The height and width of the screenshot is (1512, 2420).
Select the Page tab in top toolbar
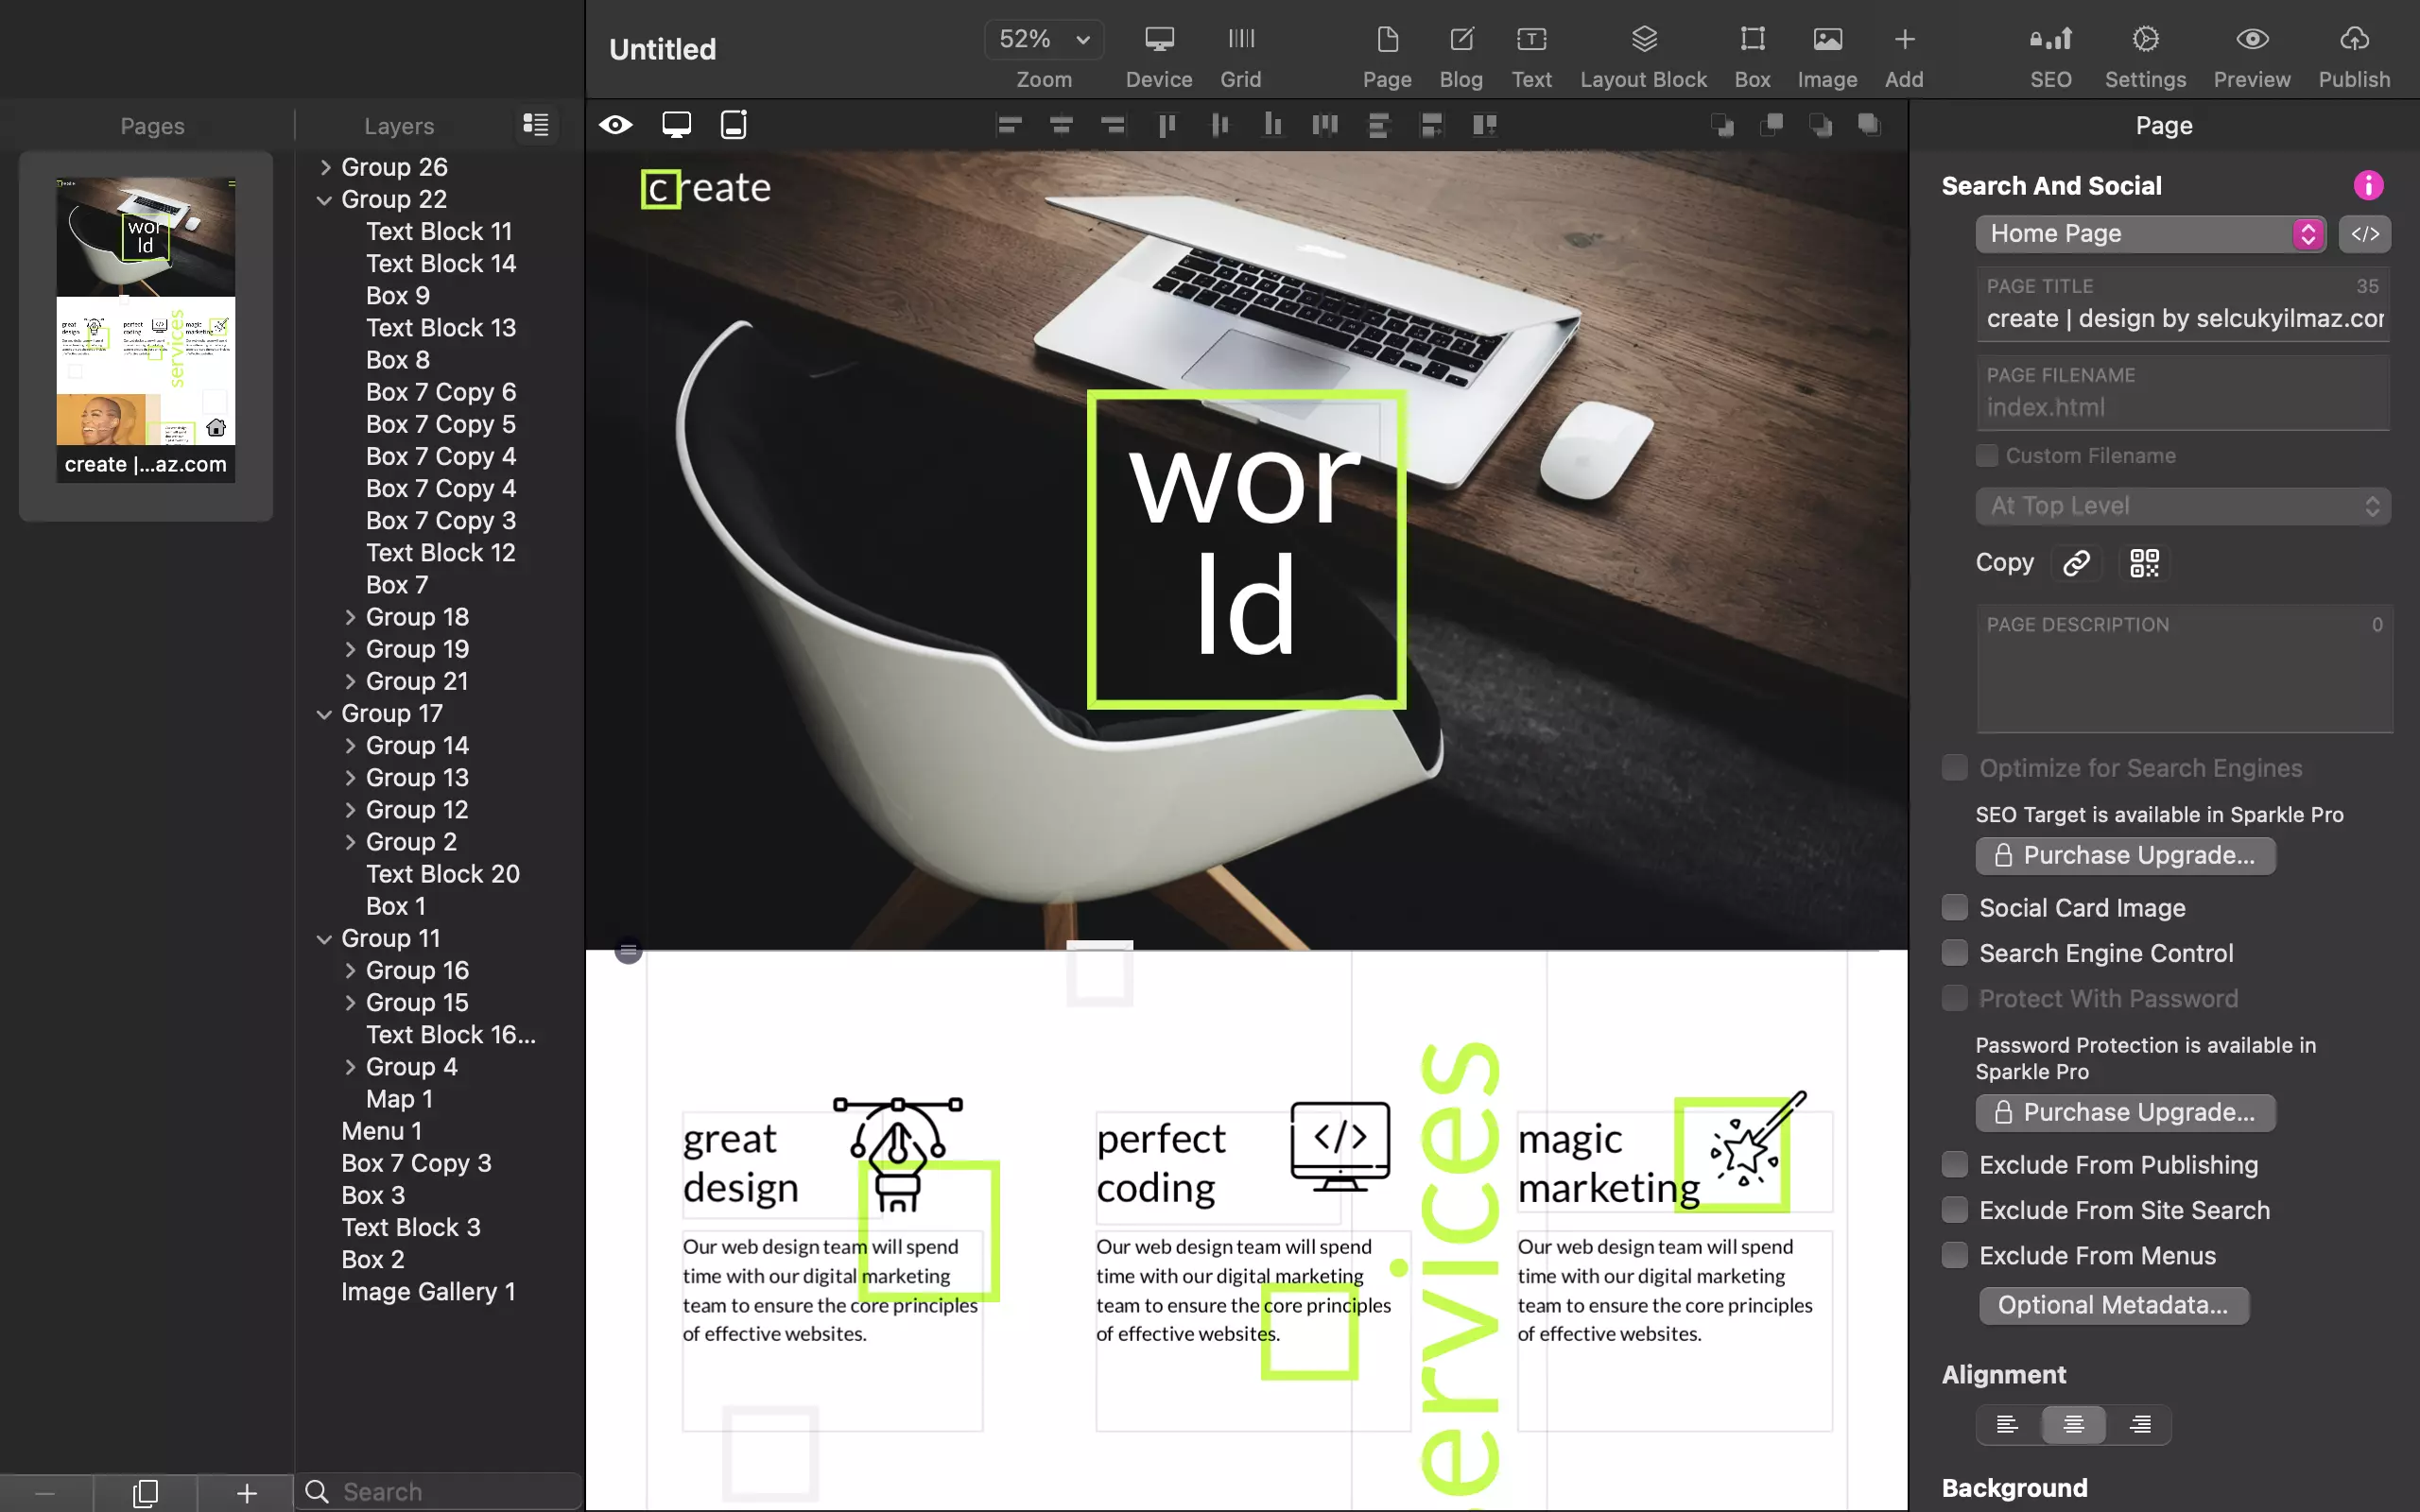click(x=1387, y=52)
